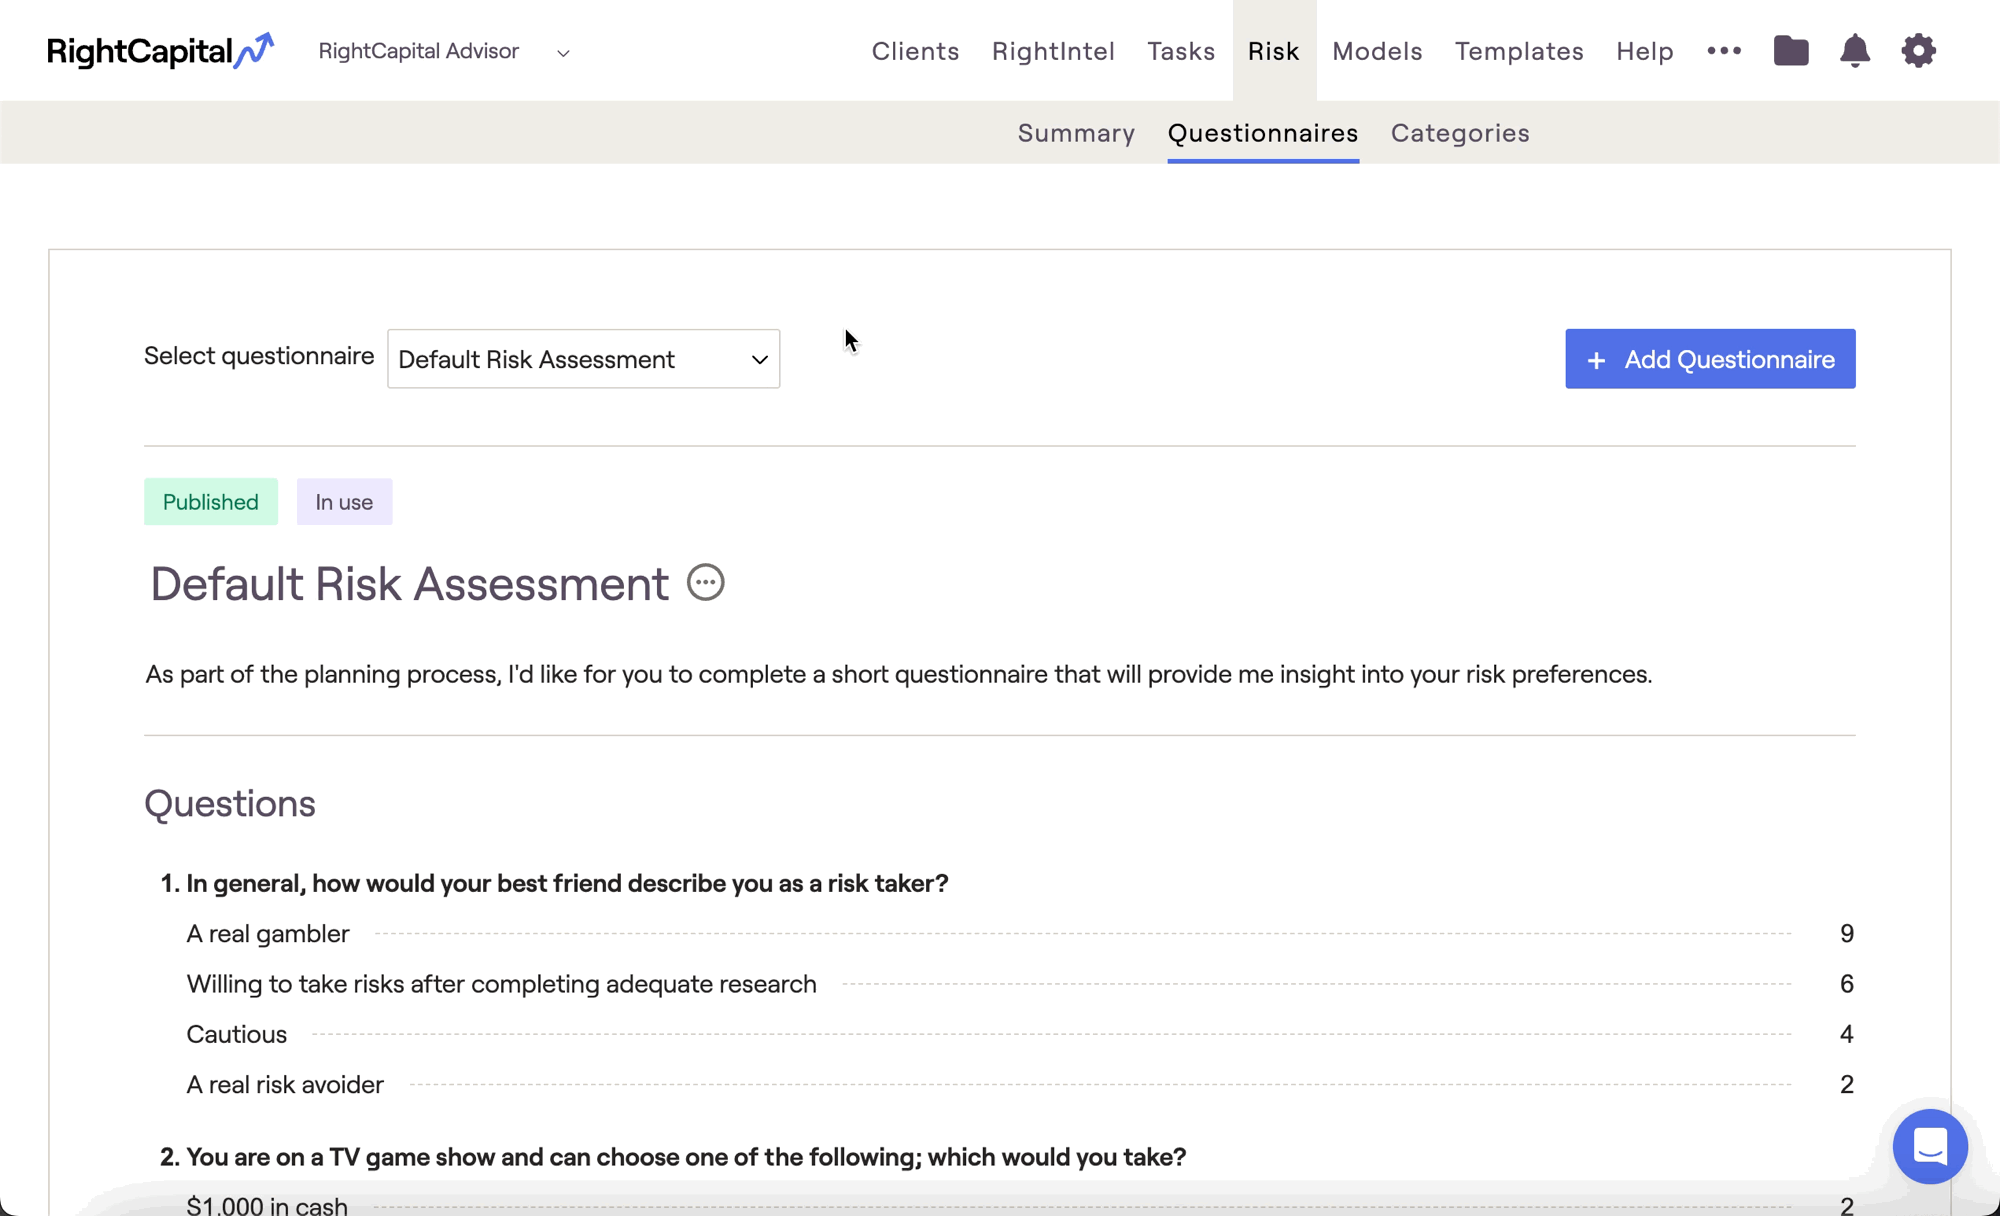2000x1216 pixels.
Task: Open the Models menu item
Action: (1377, 51)
